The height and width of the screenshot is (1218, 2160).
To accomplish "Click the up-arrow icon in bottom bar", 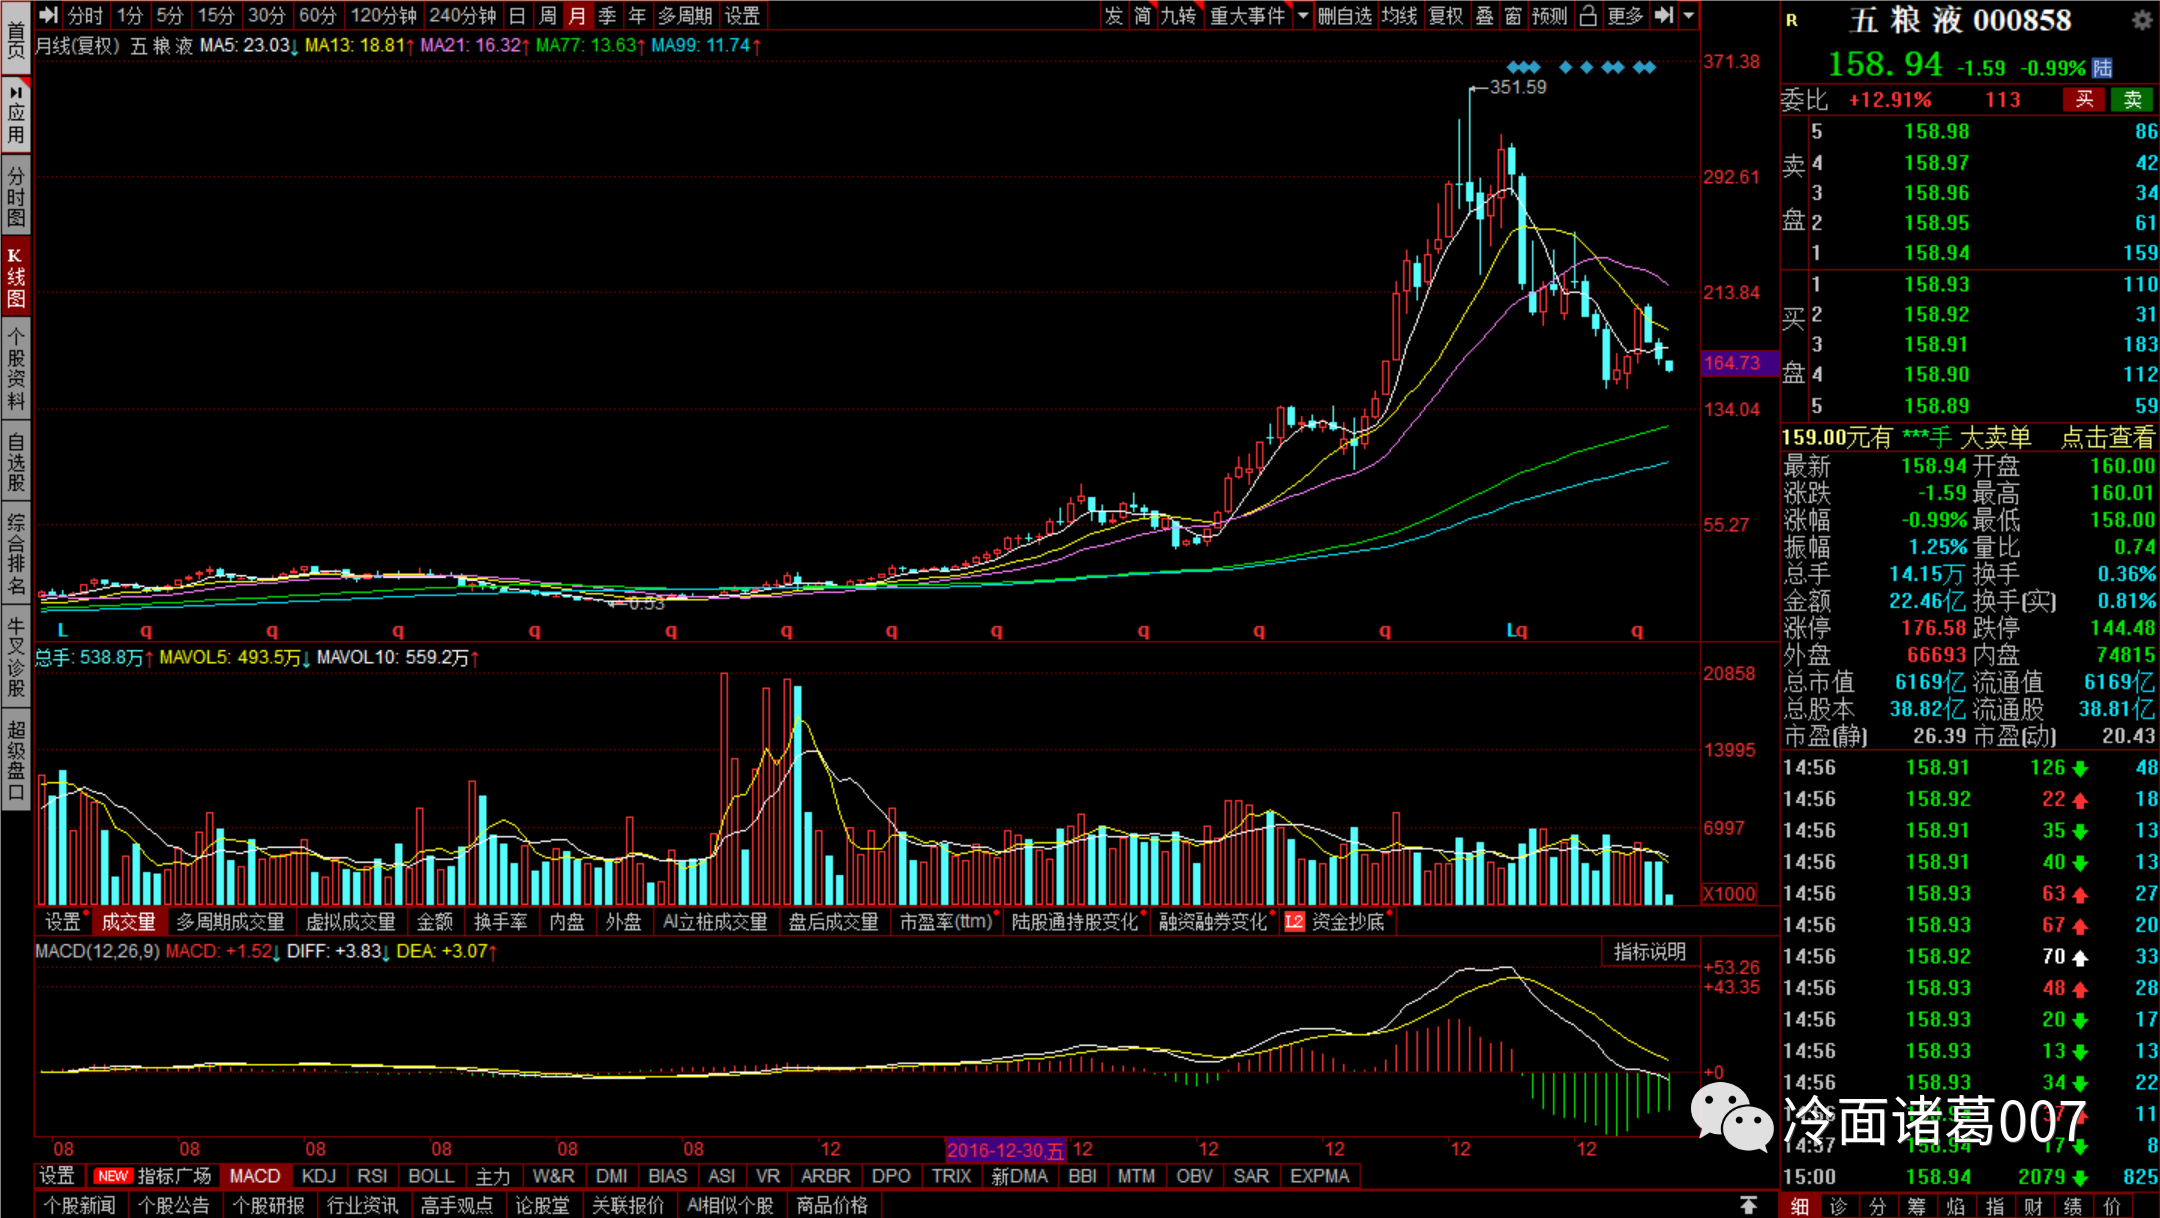I will coord(1748,1205).
